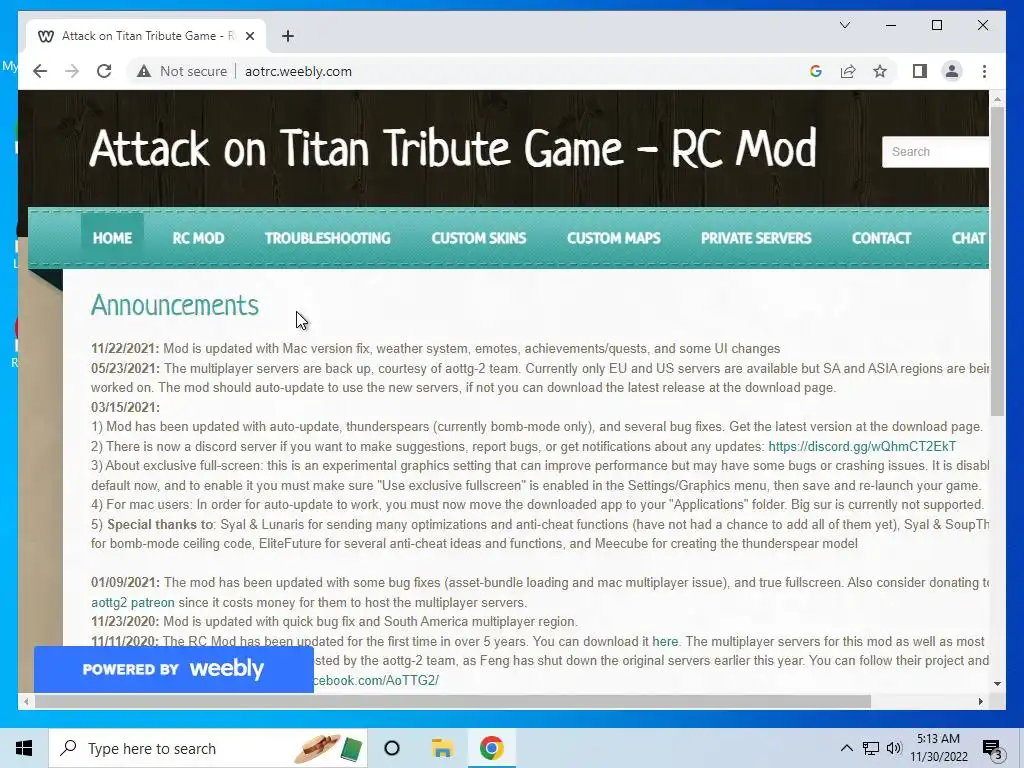Open File Explorer from the taskbar

442,748
